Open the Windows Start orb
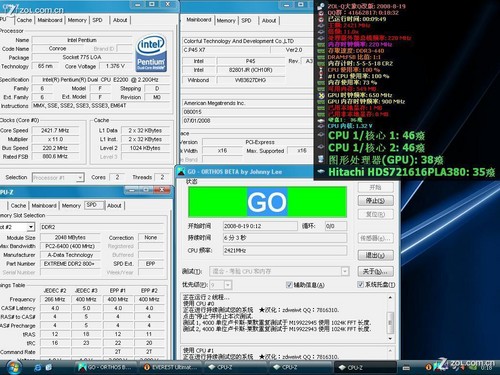This screenshot has height=375, width=500. point(14,367)
